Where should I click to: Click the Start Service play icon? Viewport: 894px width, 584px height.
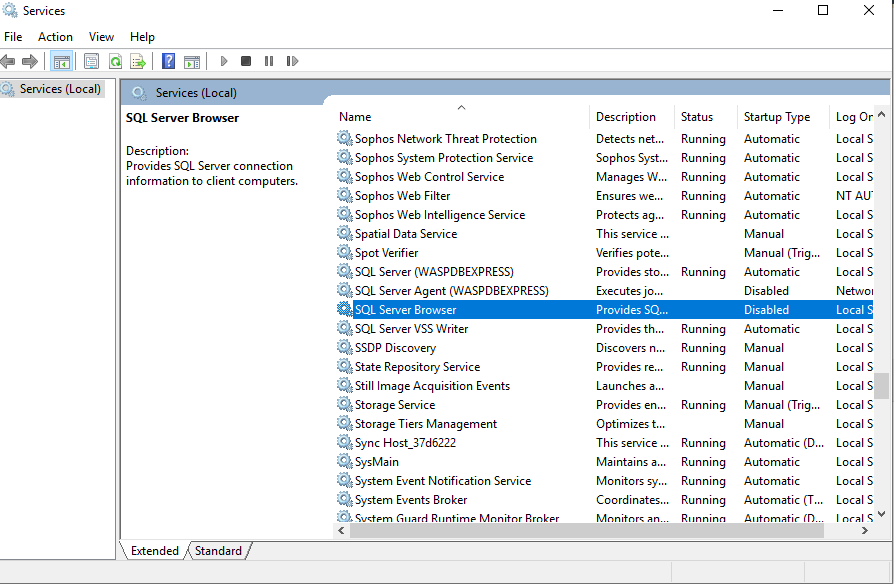click(x=224, y=61)
